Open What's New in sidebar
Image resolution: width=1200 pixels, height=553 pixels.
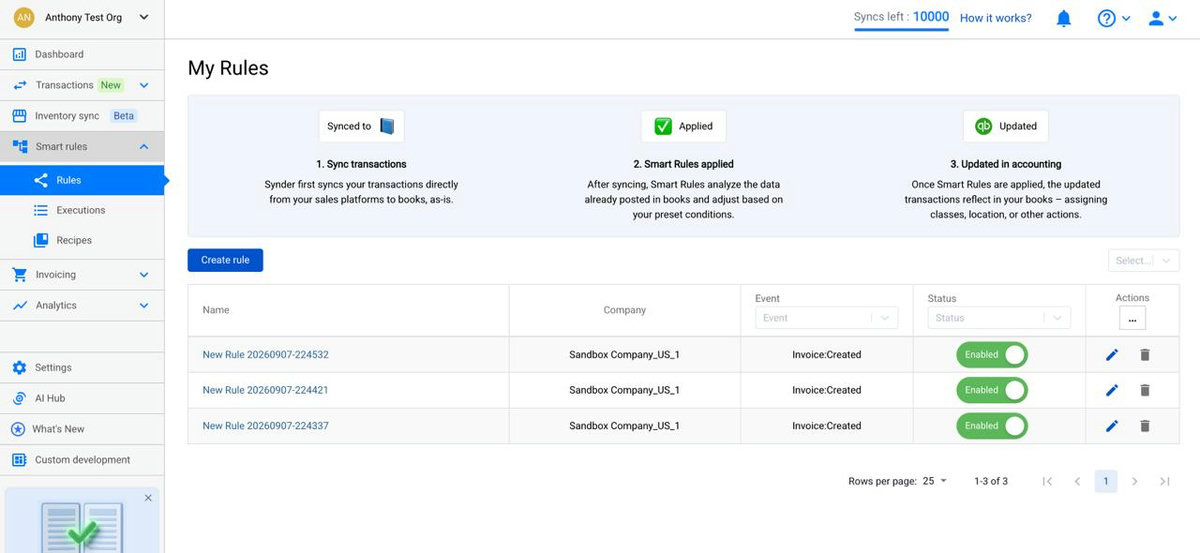pyautogui.click(x=82, y=429)
